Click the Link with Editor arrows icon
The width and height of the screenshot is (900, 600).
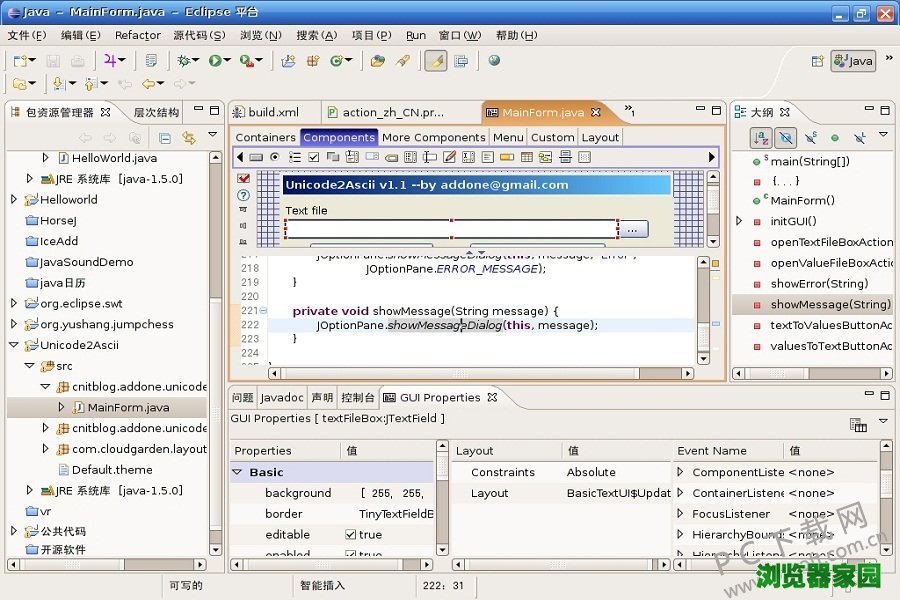point(188,138)
